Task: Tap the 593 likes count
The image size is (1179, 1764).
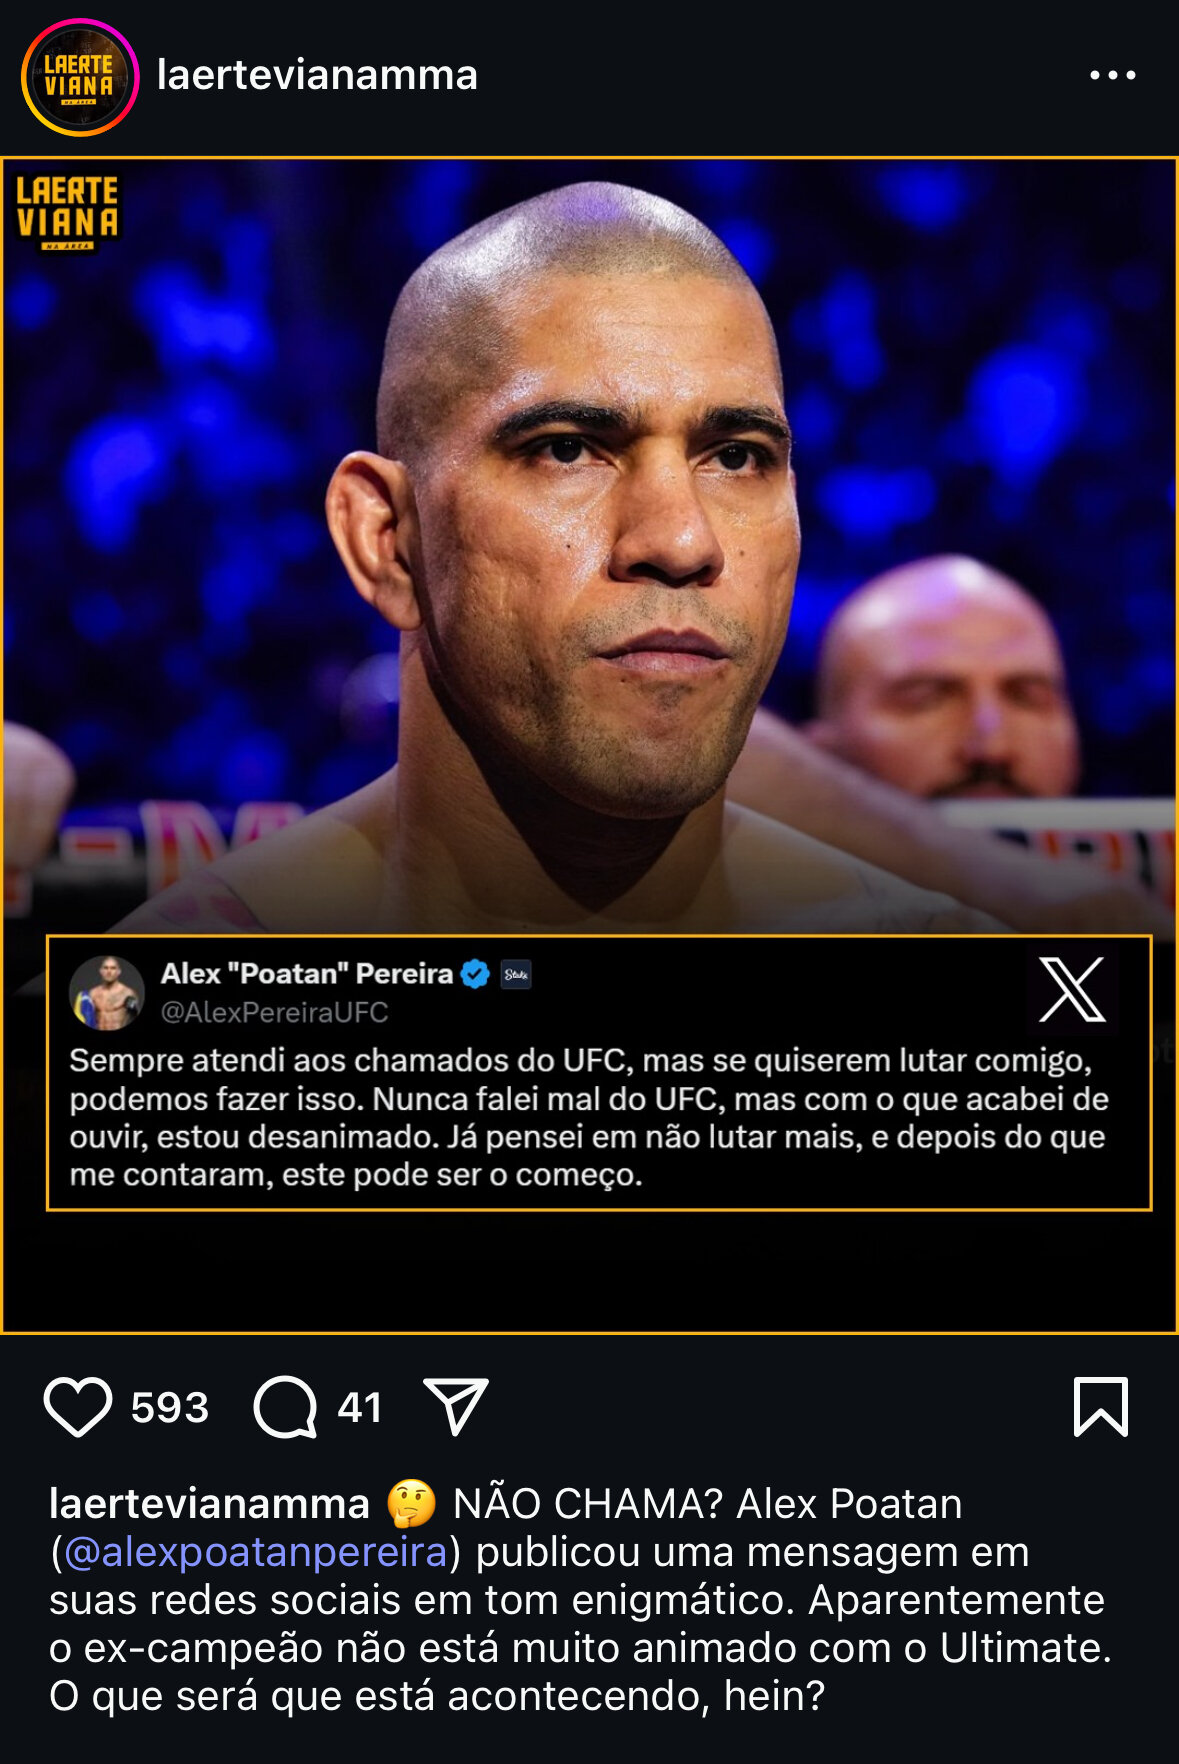Action: point(170,1407)
